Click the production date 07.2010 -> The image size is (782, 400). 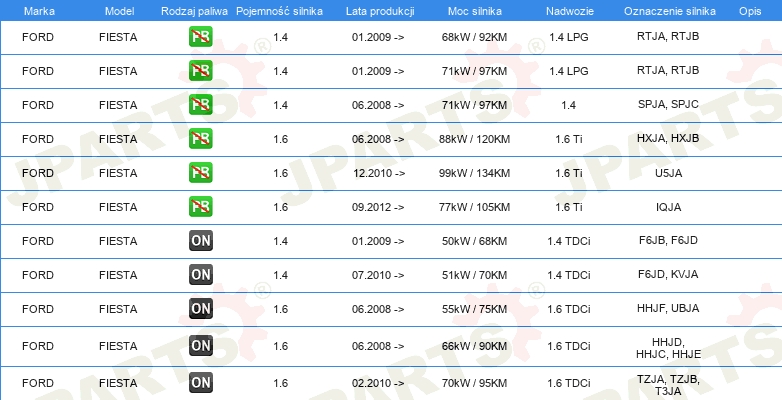378,275
